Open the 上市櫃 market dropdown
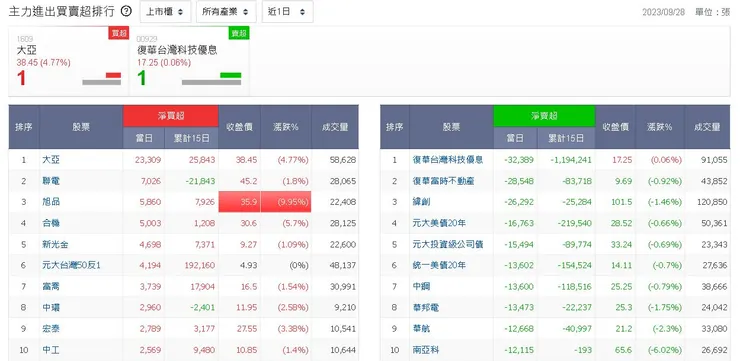This screenshot has width=740, height=361. 165,12
